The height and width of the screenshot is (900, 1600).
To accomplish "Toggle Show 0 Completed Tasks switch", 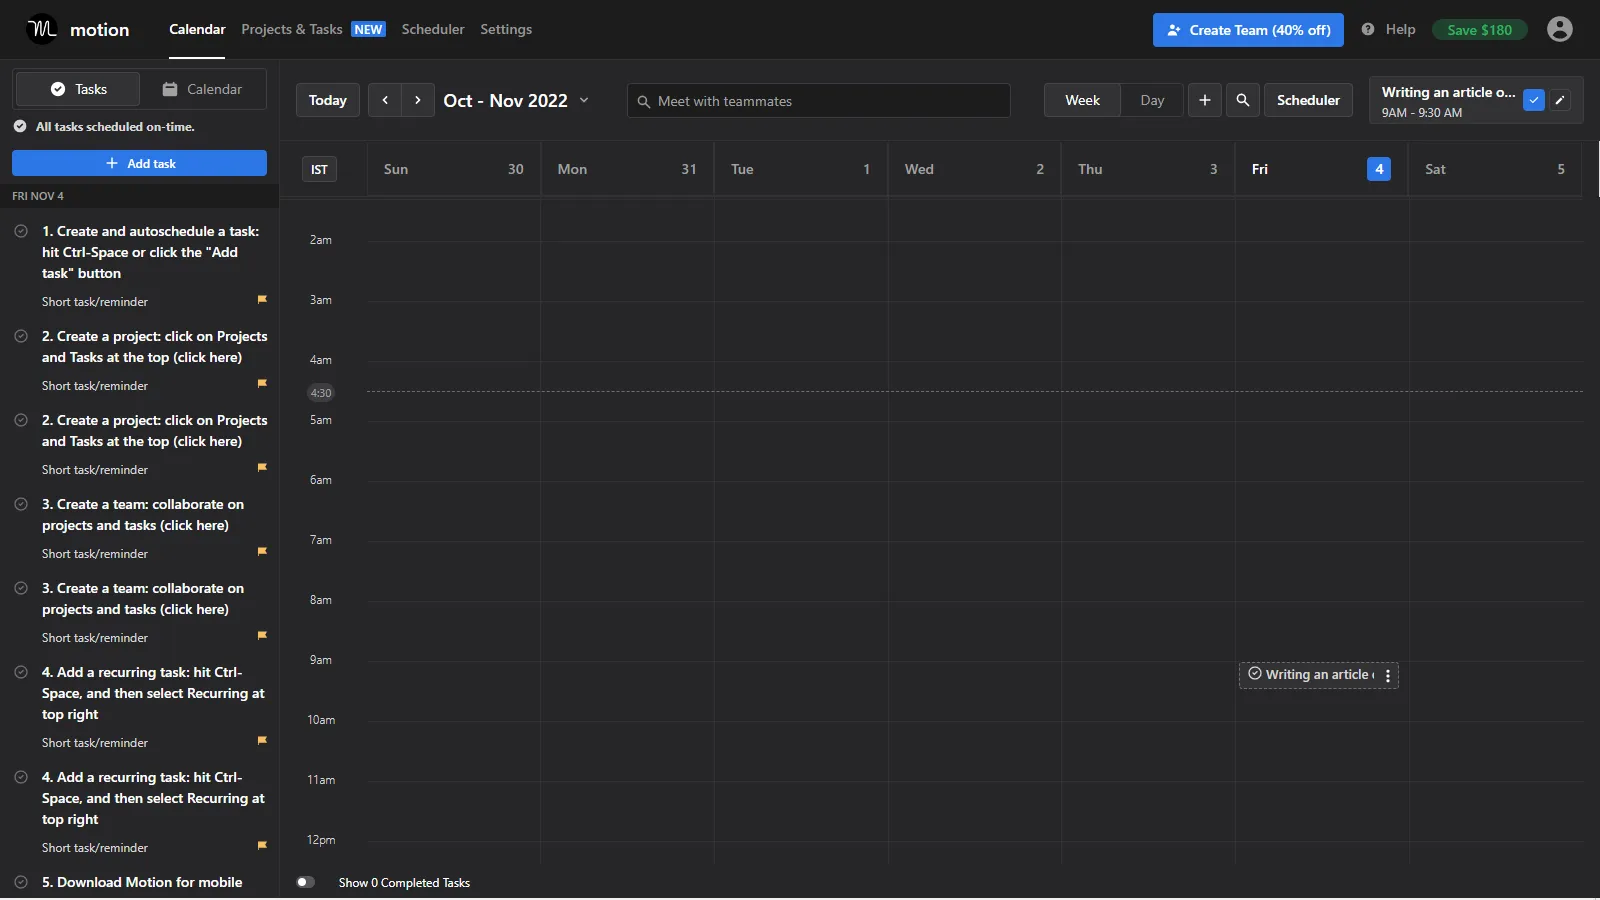I will (306, 882).
